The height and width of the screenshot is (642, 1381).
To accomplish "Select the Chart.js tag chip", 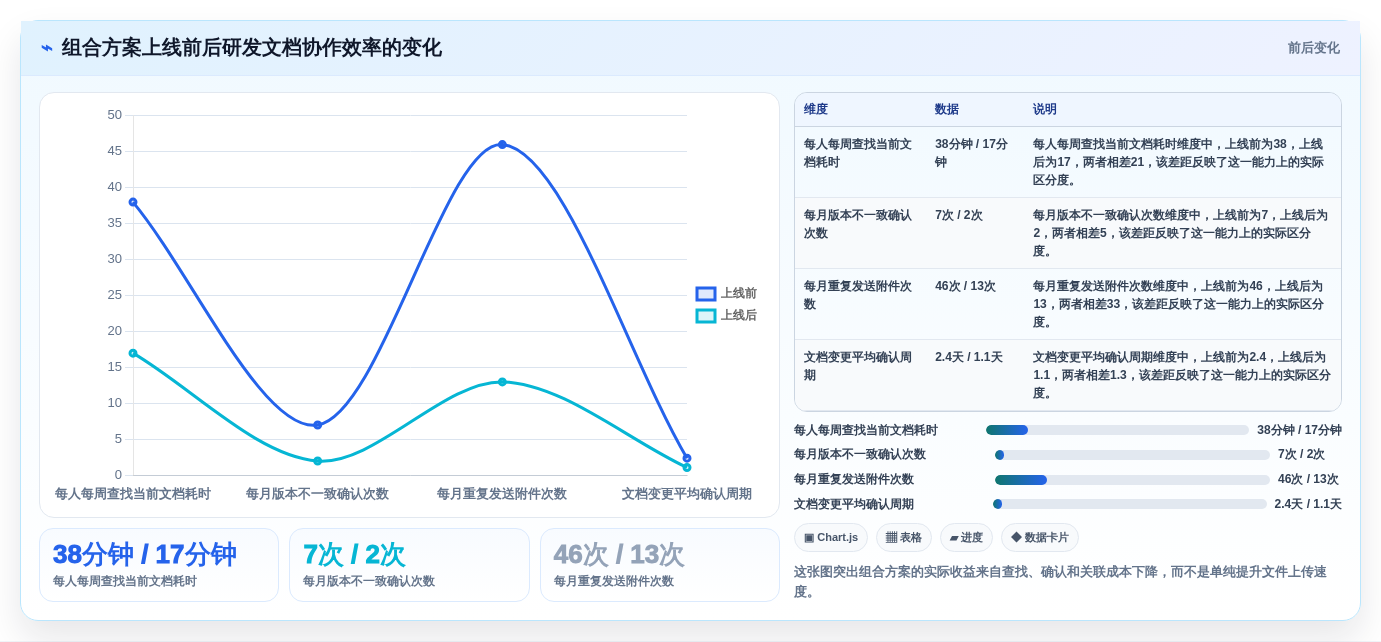I will pyautogui.click(x=831, y=538).
